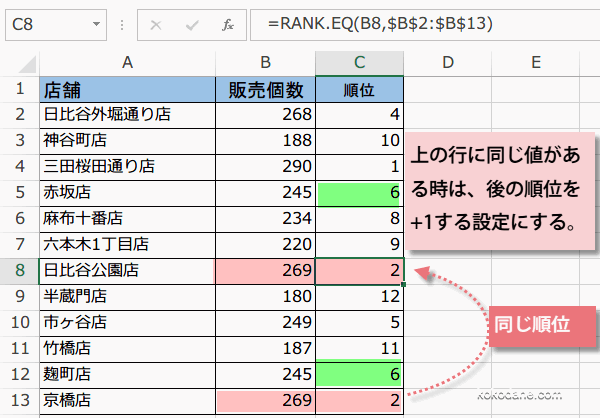Click the sales value 180
The image size is (600, 418).
266,297
